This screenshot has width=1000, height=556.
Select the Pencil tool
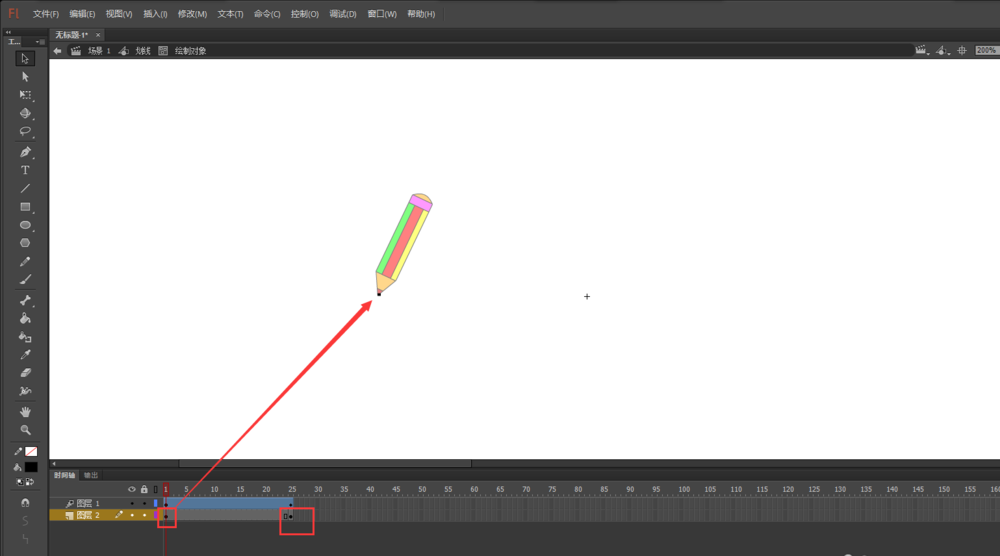(25, 261)
